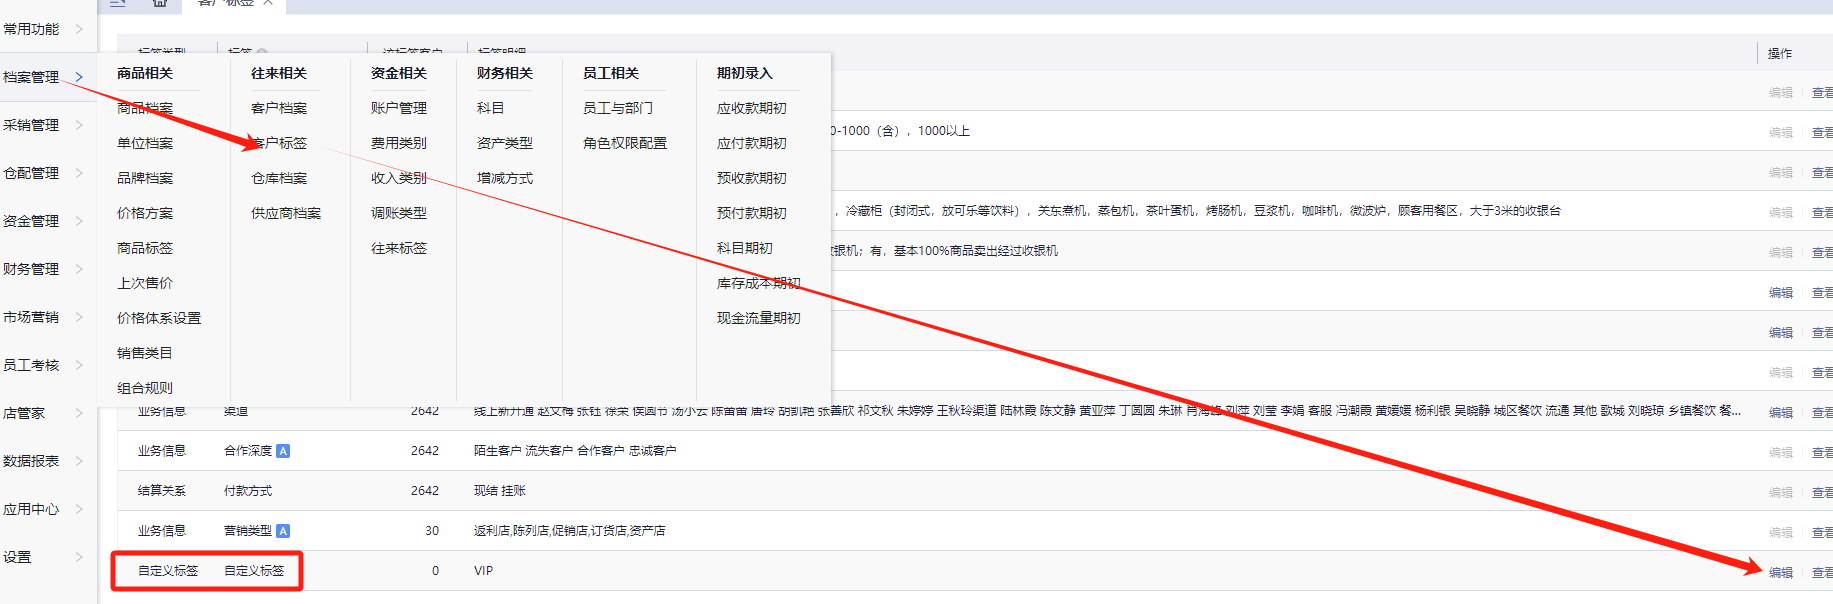Open 财务管理 in the left sidebar

31,269
